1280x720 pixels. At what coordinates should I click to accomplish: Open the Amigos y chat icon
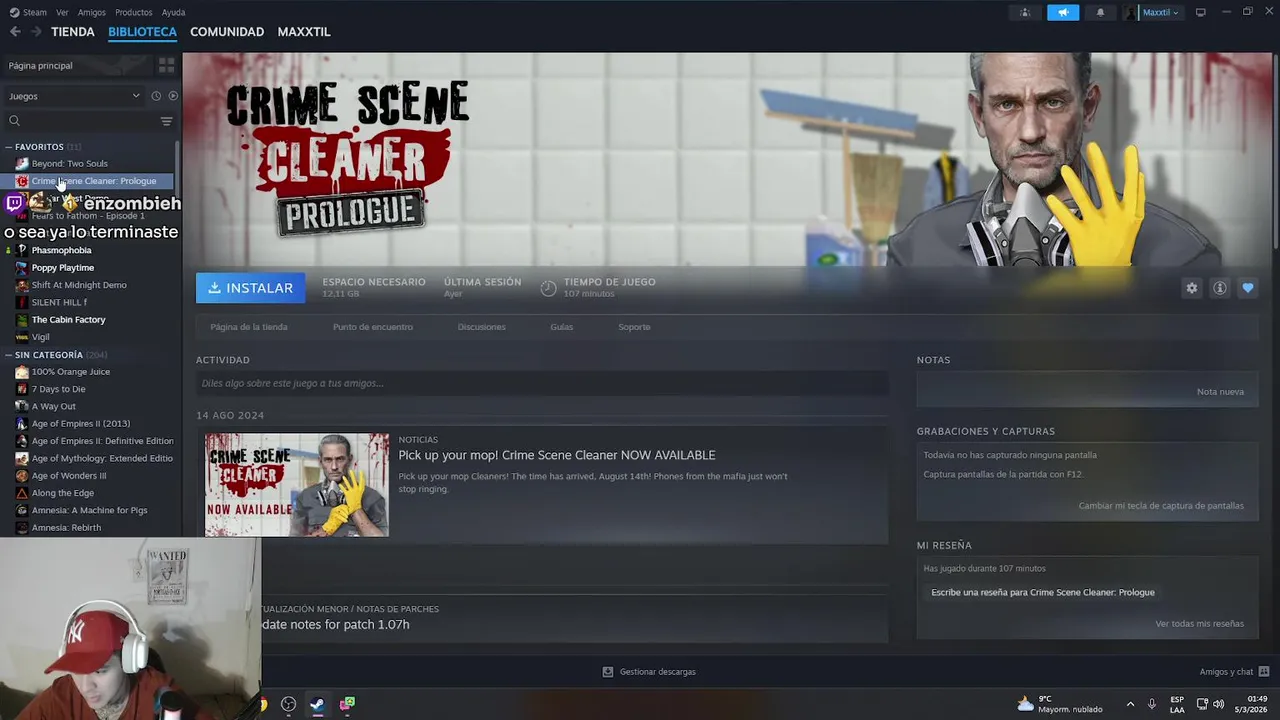pyautogui.click(x=1263, y=672)
